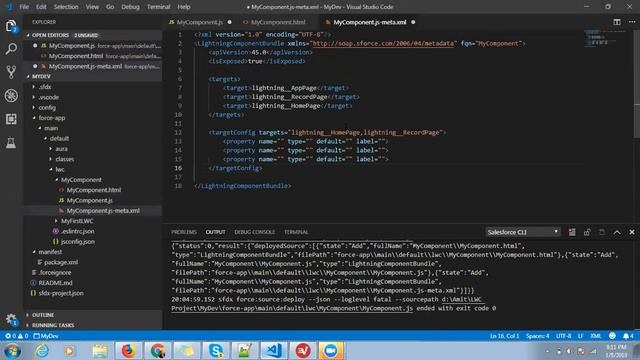640x360 pixels.
Task: Open Internet Explorer from the taskbar
Action: tap(42, 351)
